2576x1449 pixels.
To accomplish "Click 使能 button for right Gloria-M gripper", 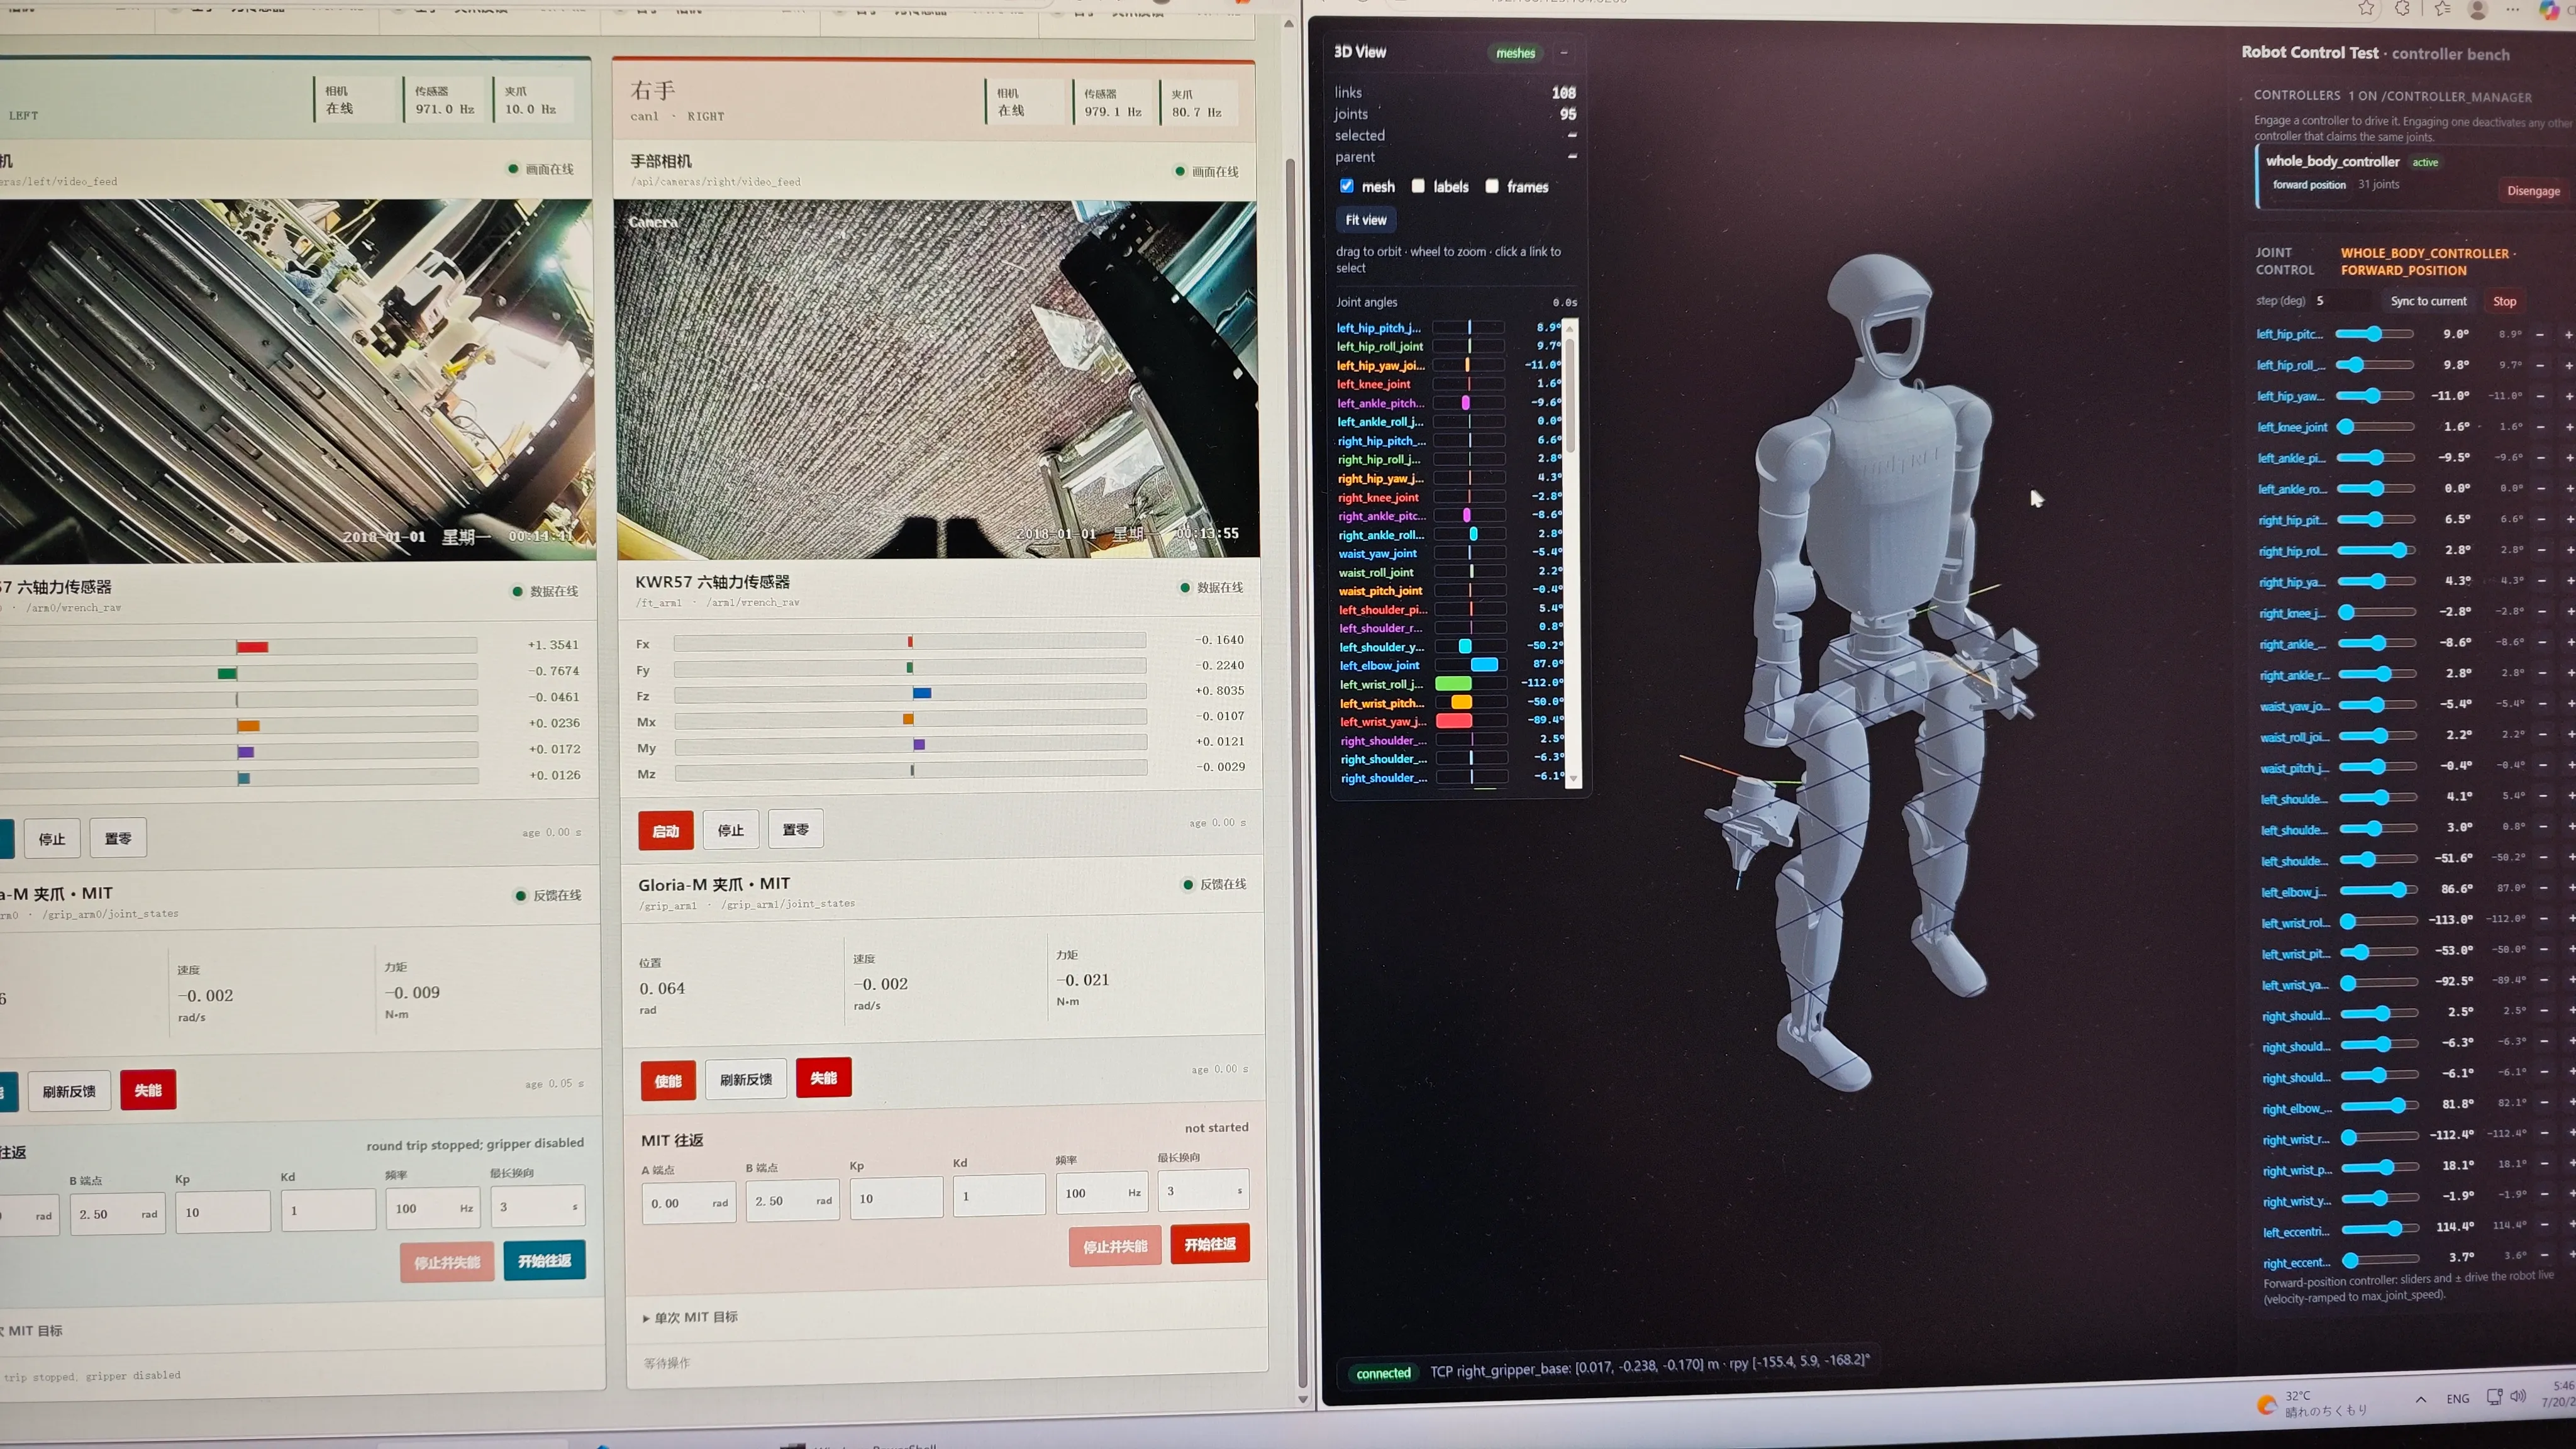I will coord(668,1081).
